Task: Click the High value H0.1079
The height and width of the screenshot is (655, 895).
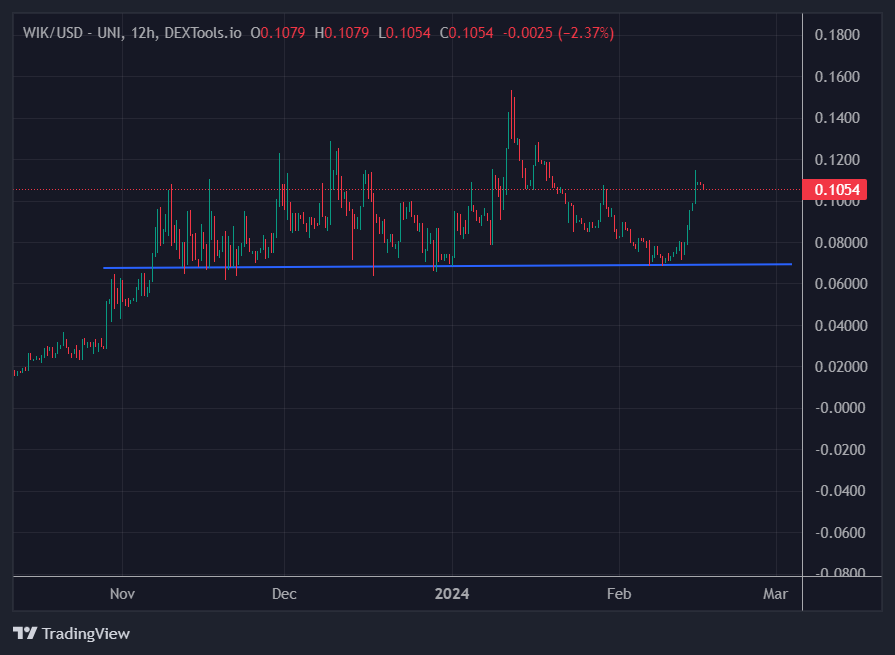Action: tap(342, 33)
